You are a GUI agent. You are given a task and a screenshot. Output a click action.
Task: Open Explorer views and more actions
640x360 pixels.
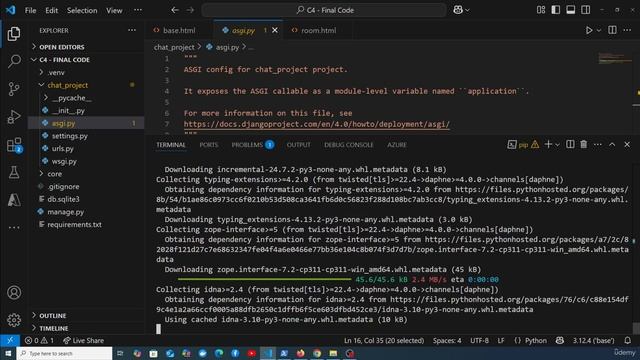pos(132,30)
